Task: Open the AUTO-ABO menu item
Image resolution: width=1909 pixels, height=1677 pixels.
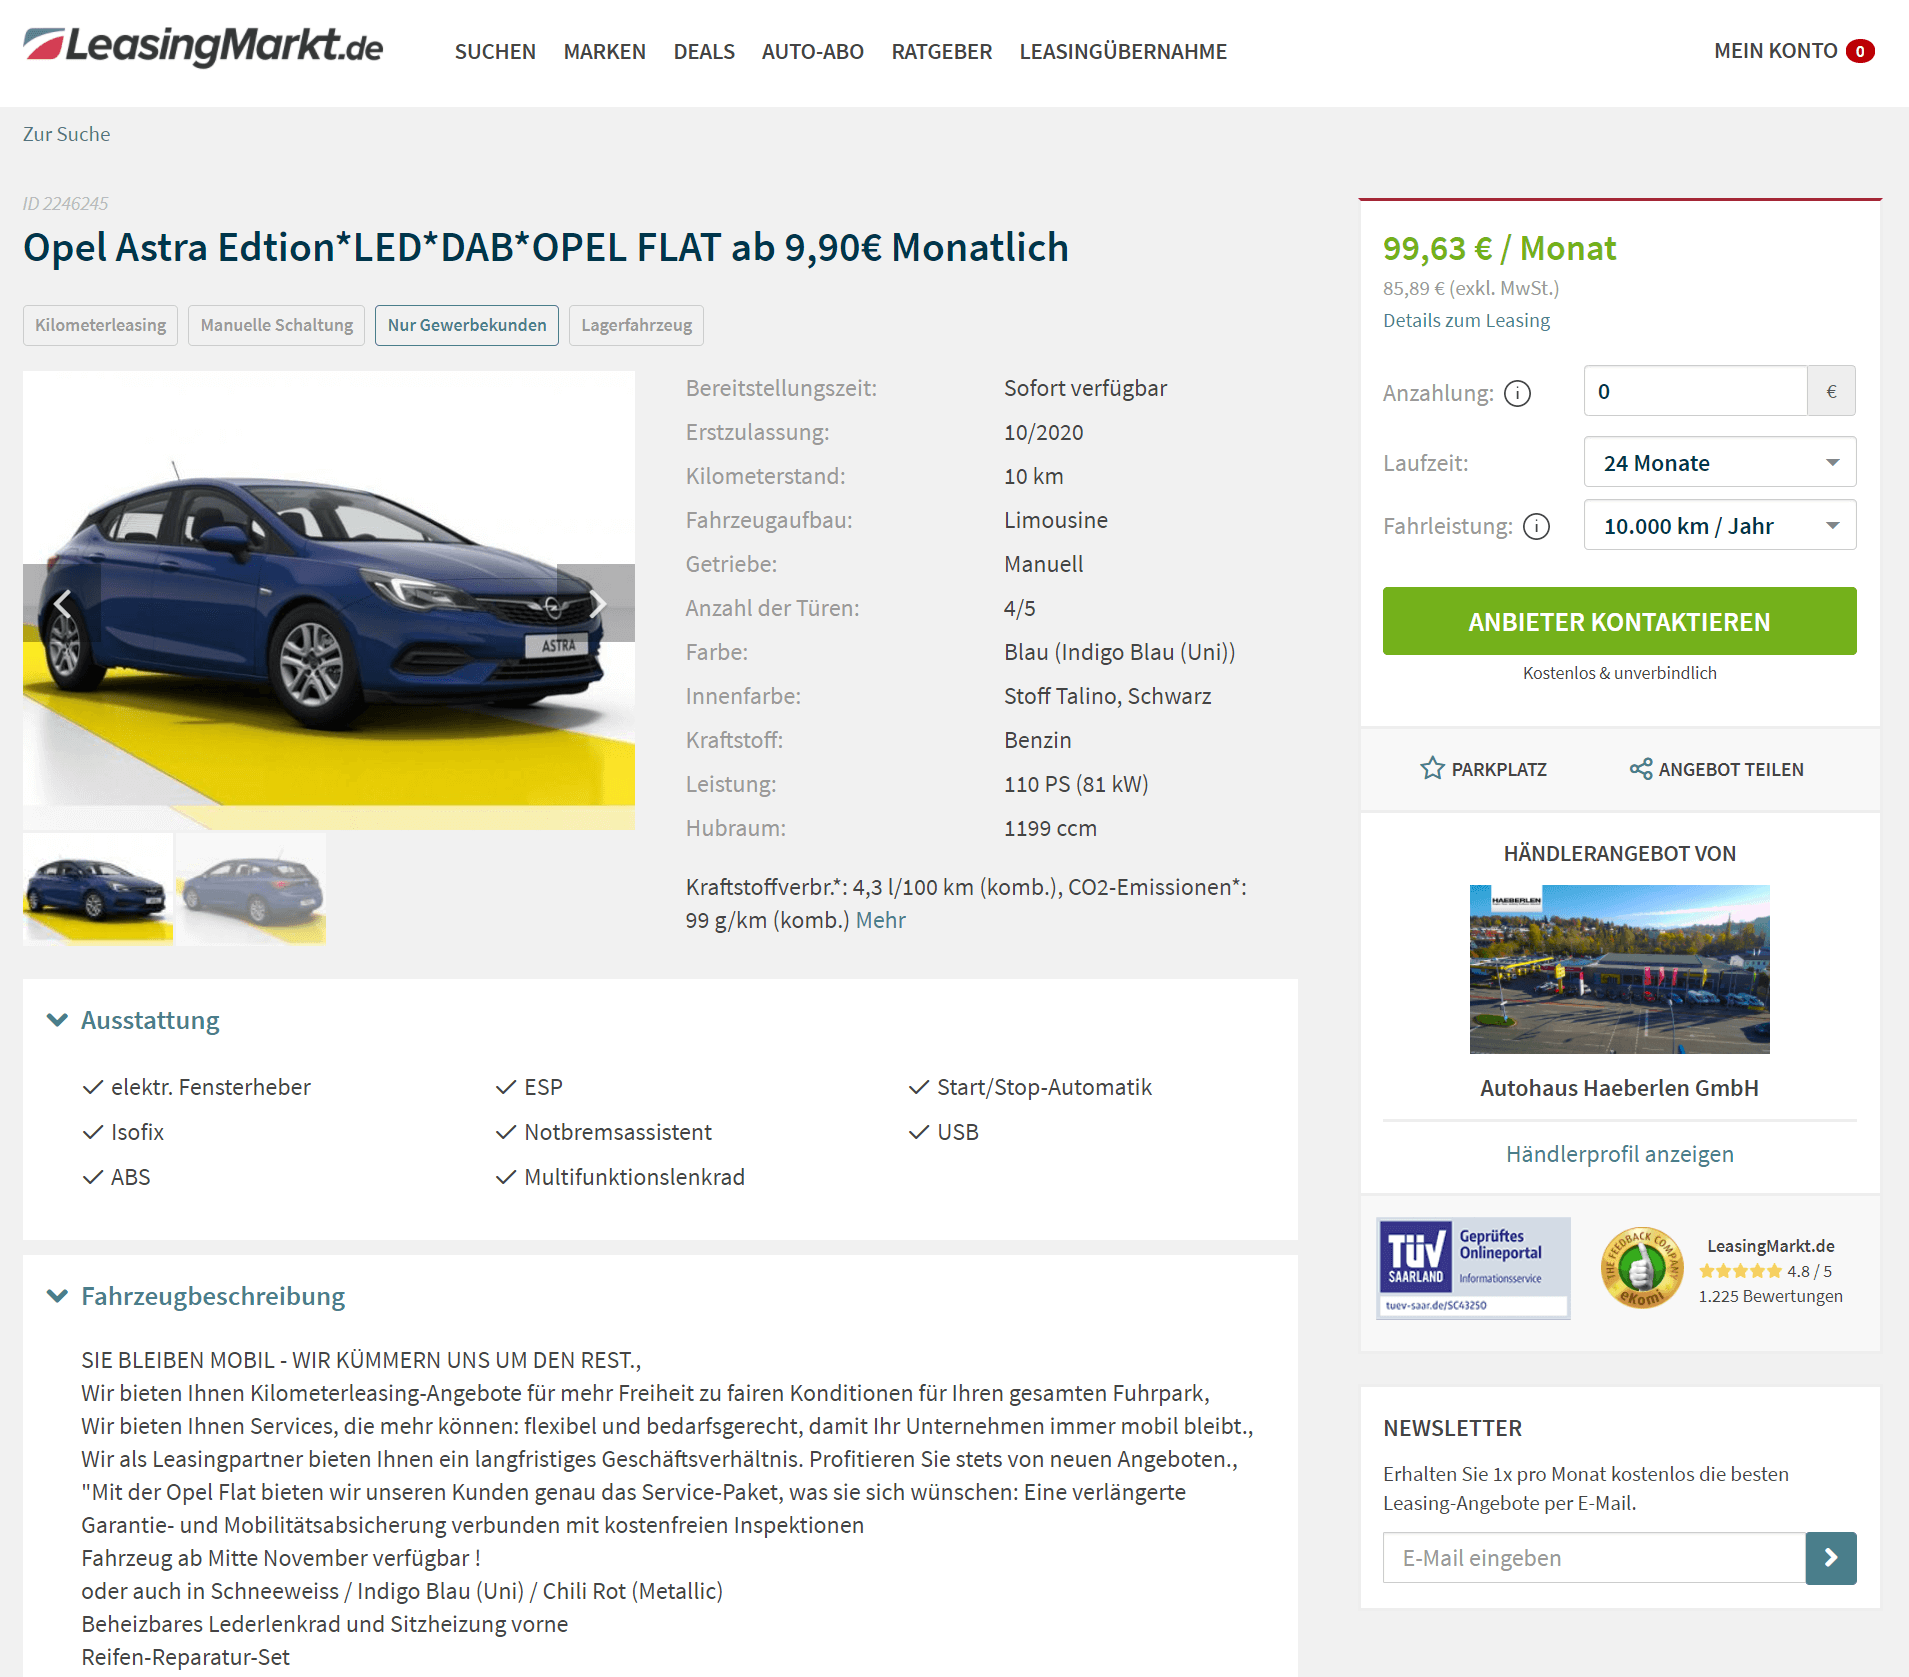Action: click(812, 51)
